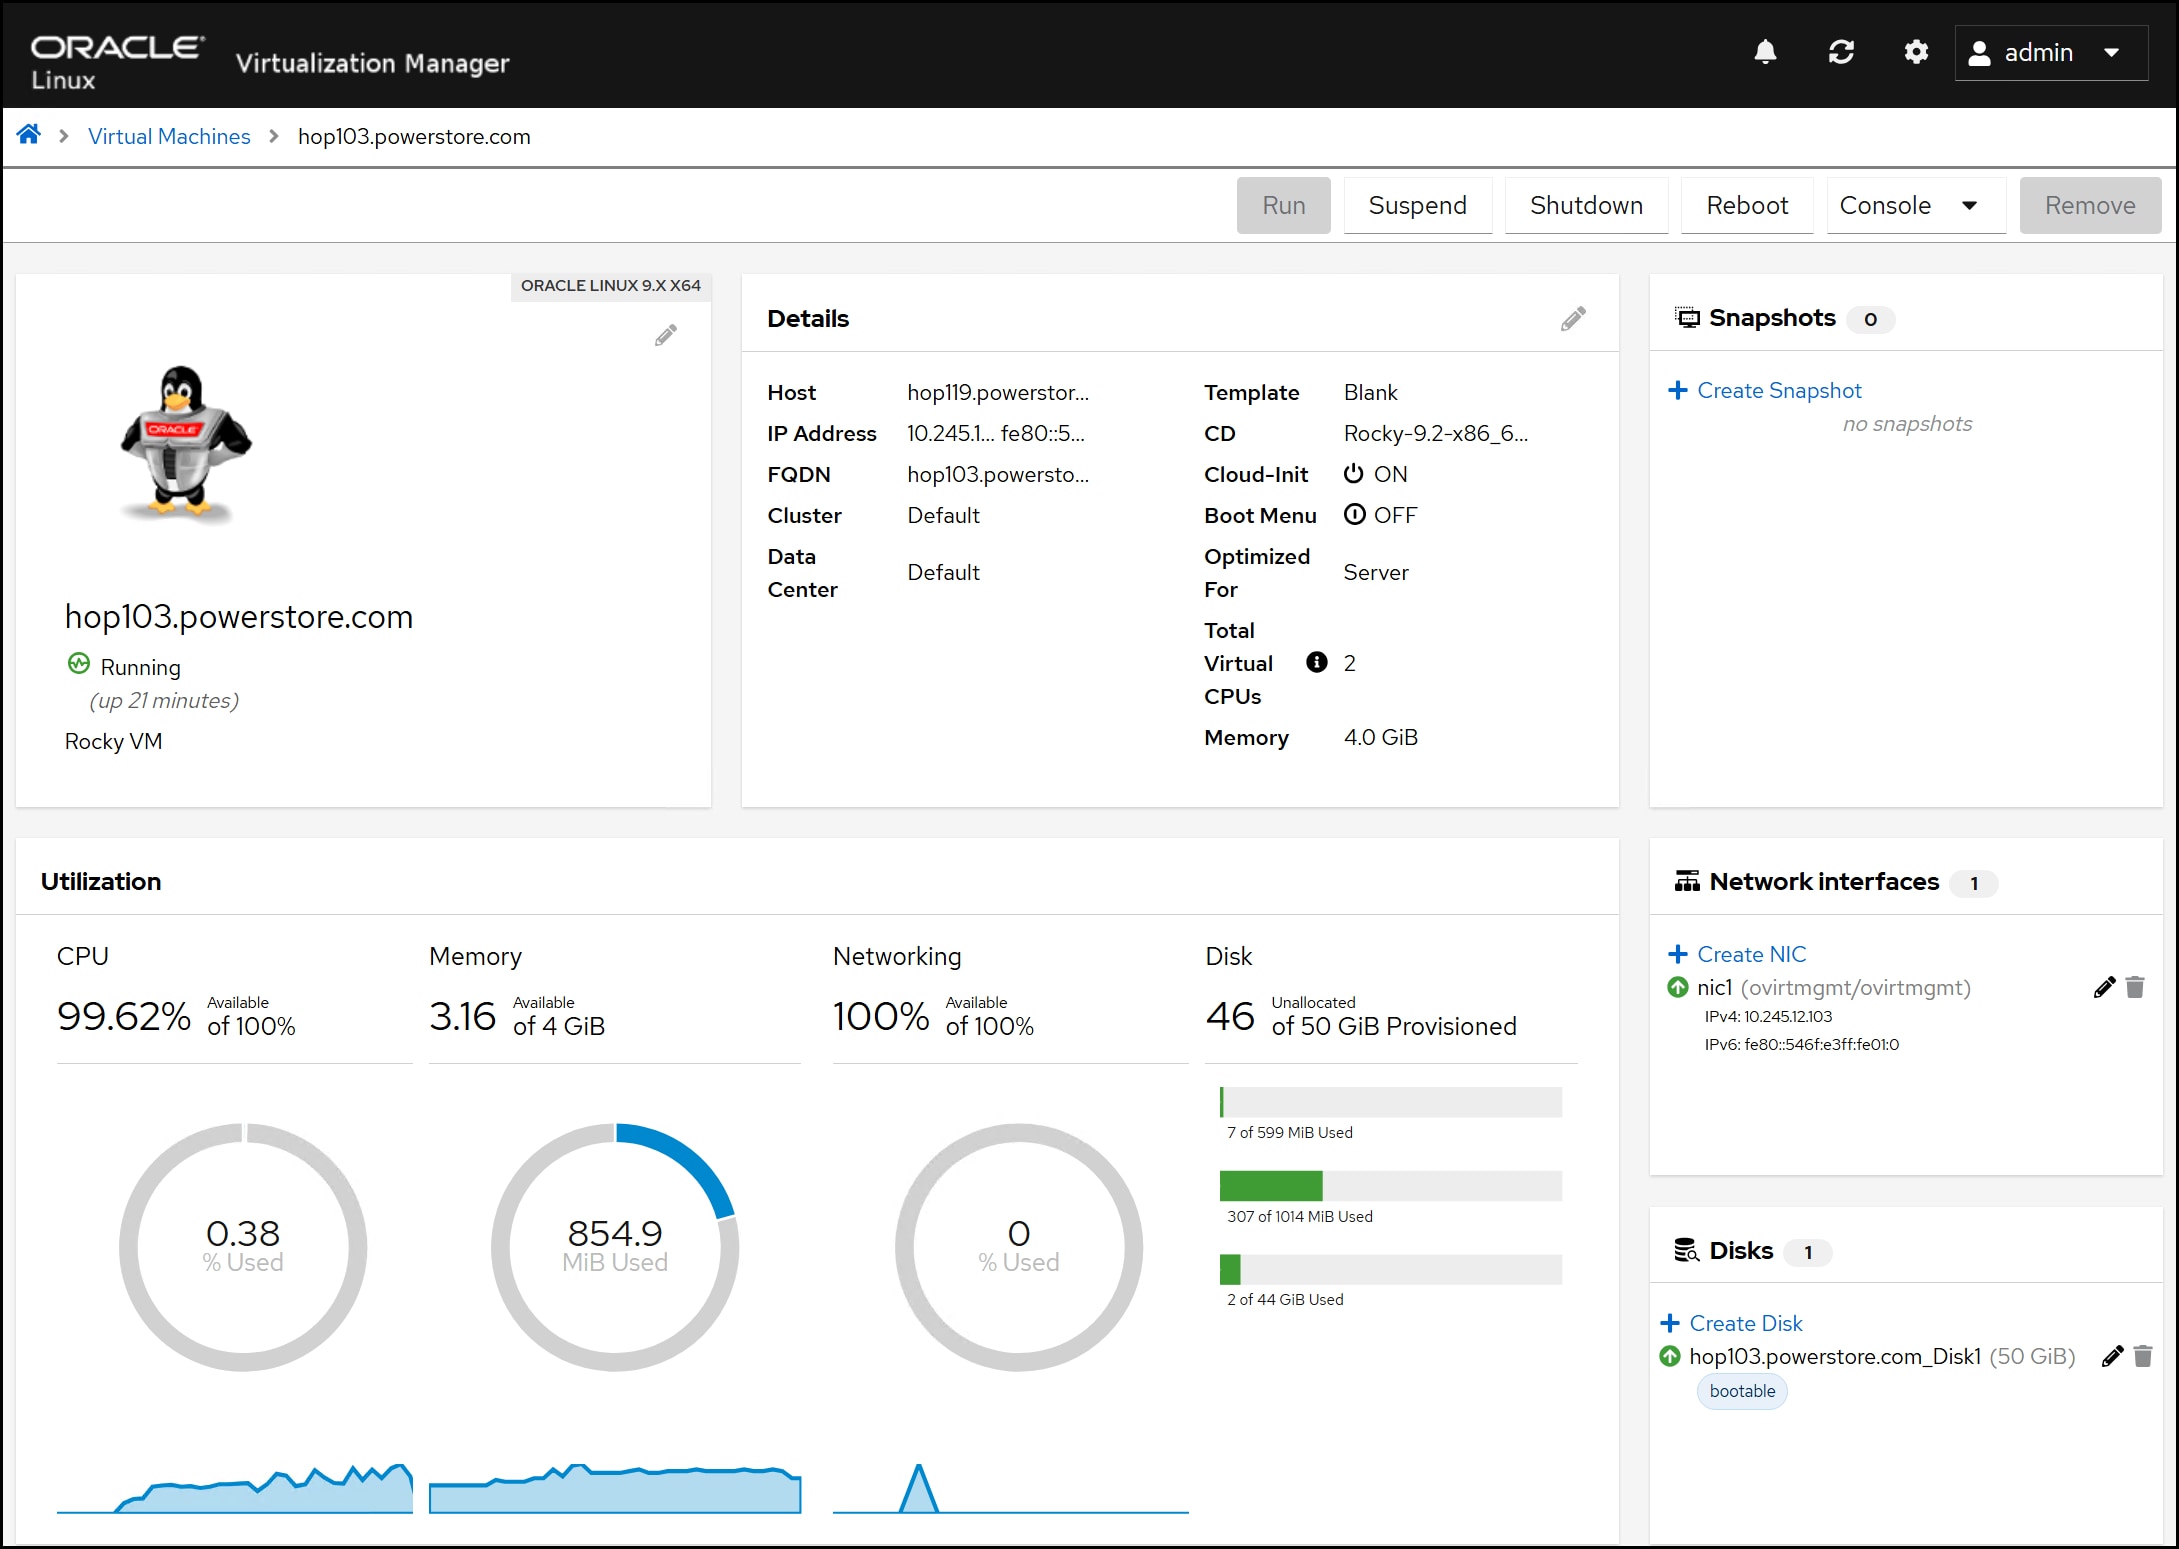
Task: Click the Network interfaces icon
Action: pyautogui.click(x=1687, y=881)
